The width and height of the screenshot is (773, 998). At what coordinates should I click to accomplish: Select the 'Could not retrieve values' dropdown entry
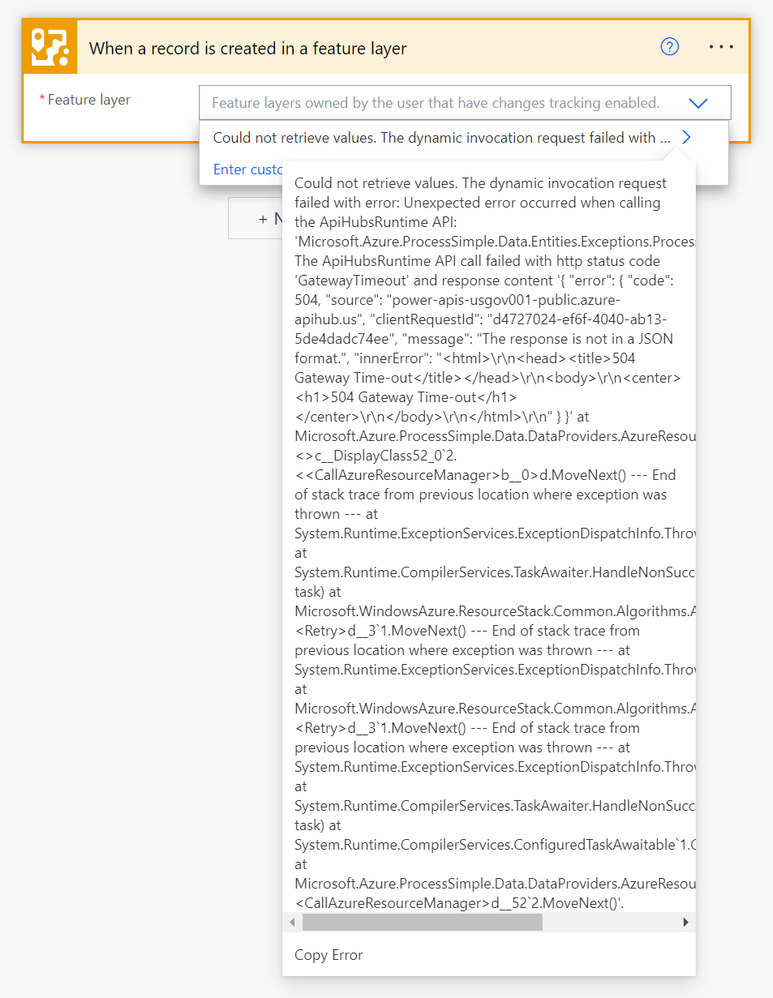[440, 138]
